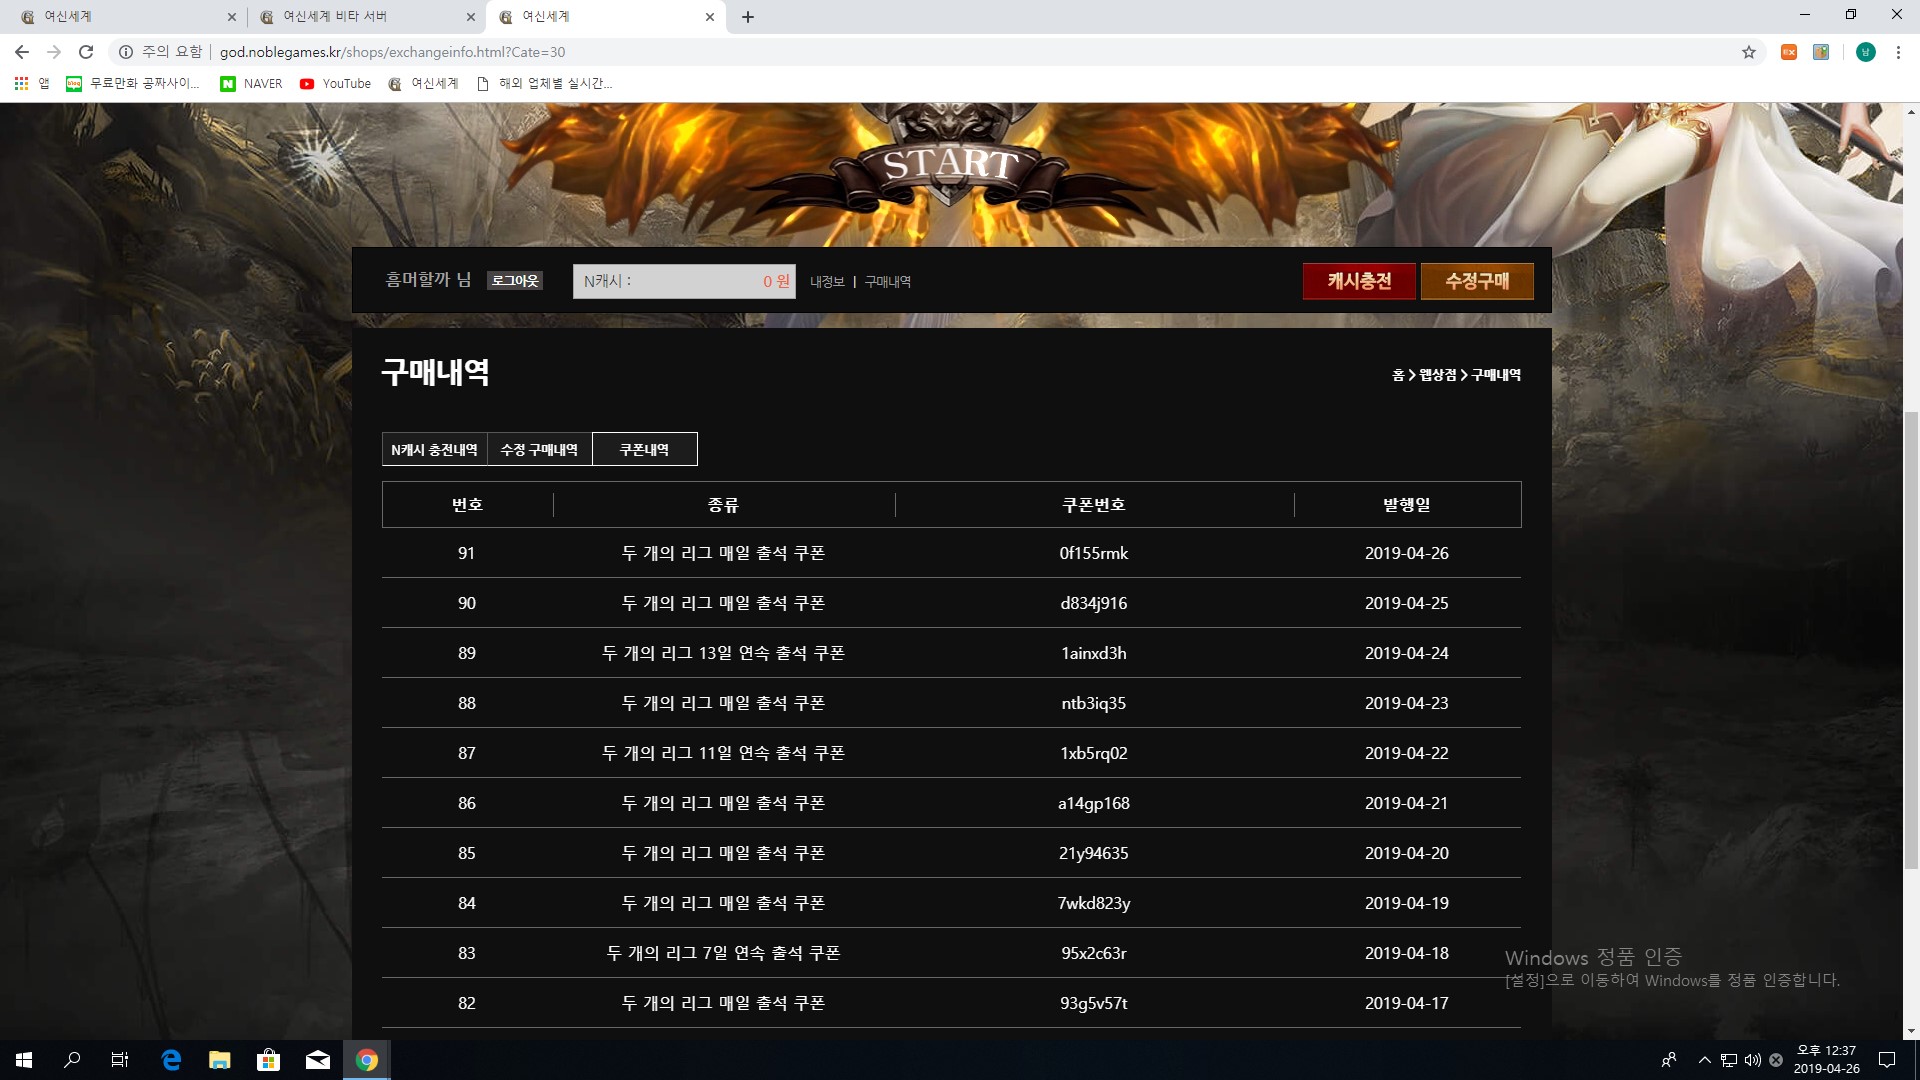Open the 구매내역 link beside 내정보

(888, 282)
